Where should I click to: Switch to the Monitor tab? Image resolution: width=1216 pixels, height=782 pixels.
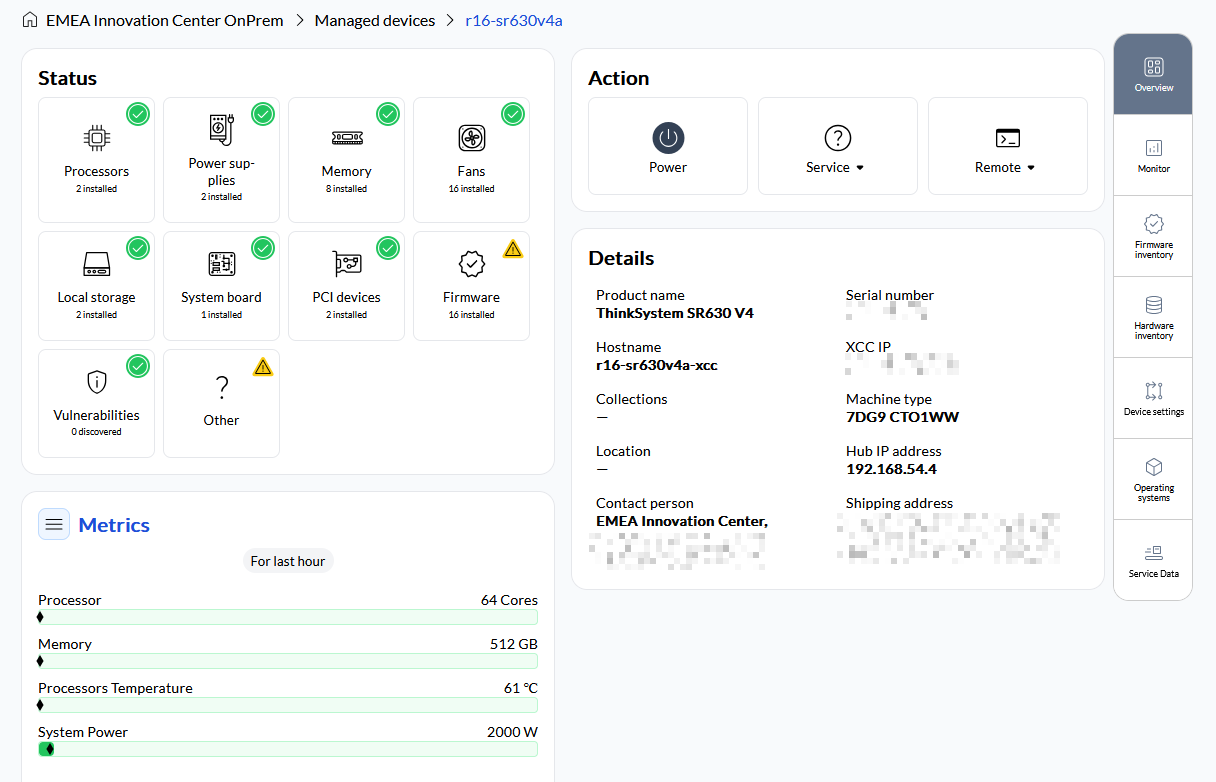(x=1153, y=155)
